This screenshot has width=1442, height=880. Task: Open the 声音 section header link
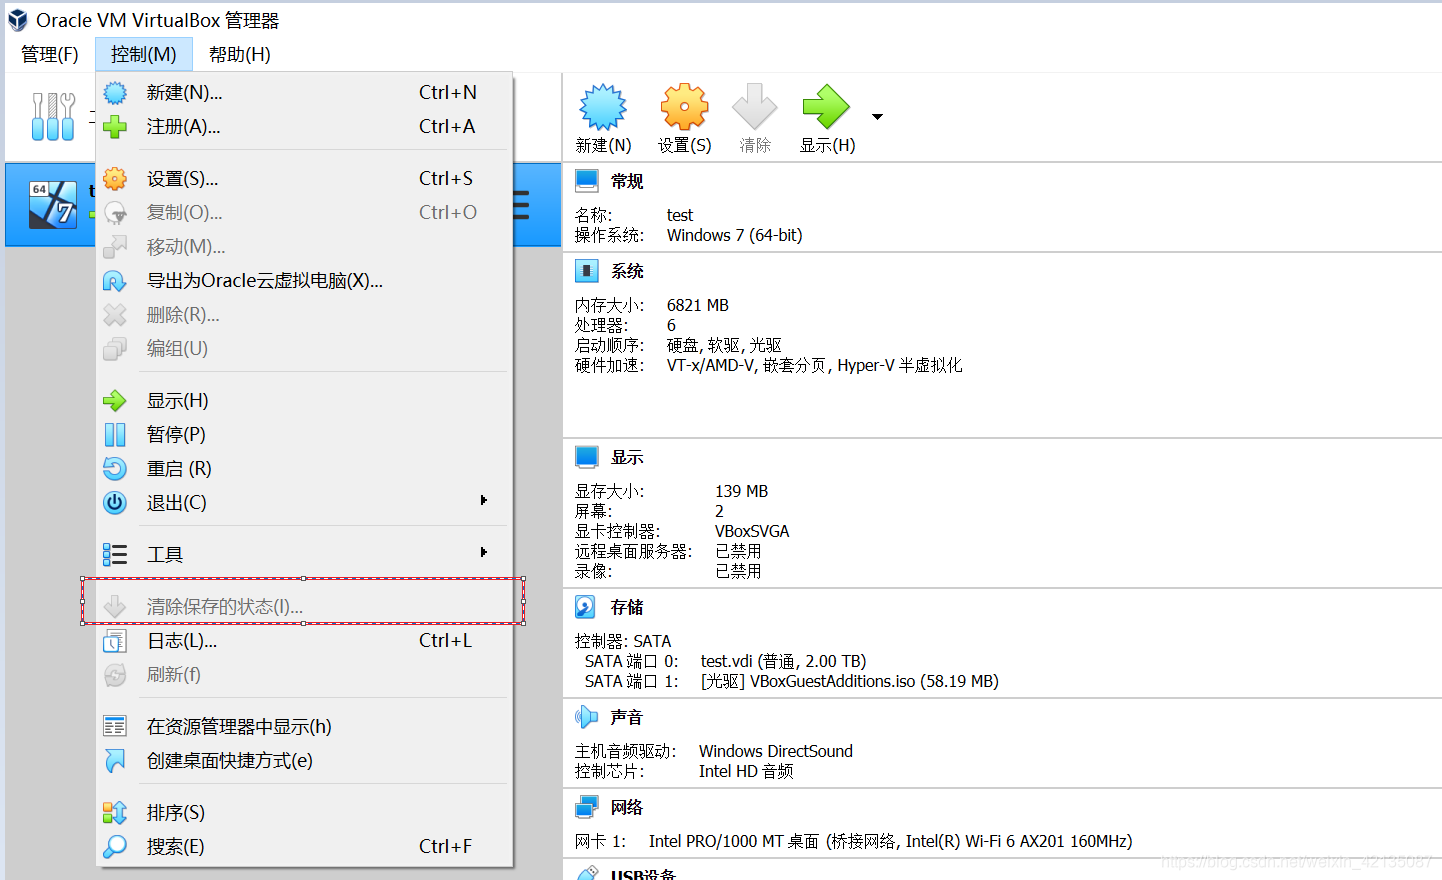click(627, 717)
